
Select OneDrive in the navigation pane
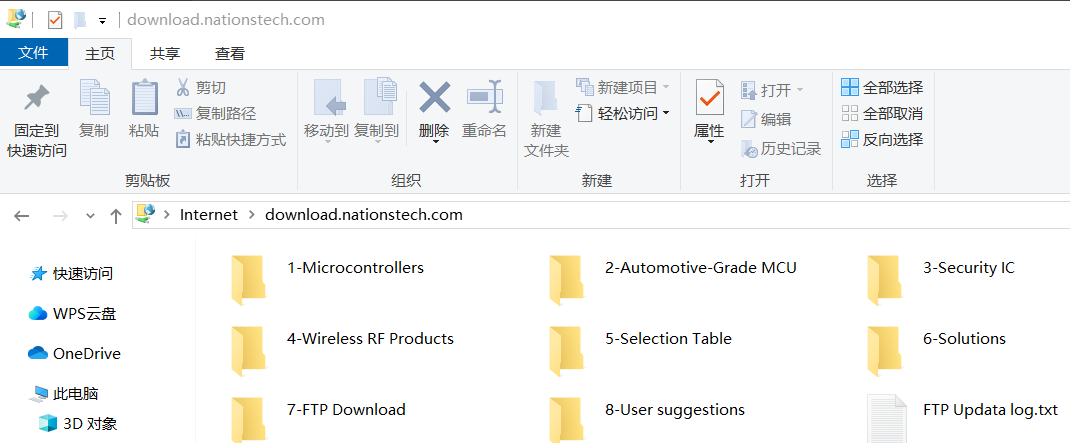pyautogui.click(x=75, y=354)
